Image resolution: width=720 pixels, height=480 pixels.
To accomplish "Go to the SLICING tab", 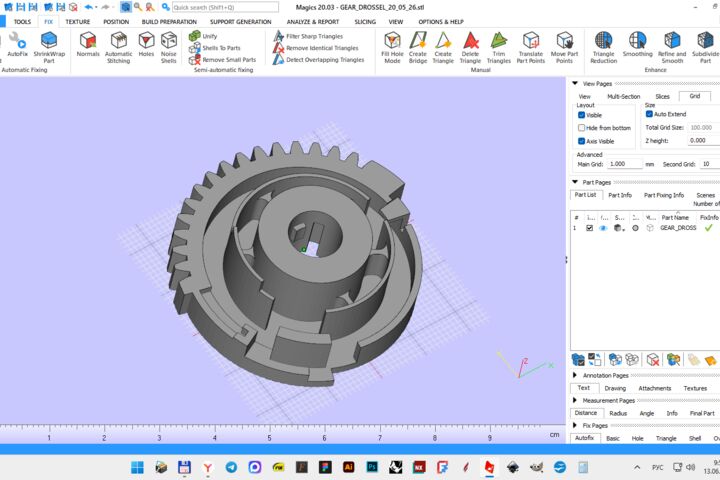I will 365,22.
